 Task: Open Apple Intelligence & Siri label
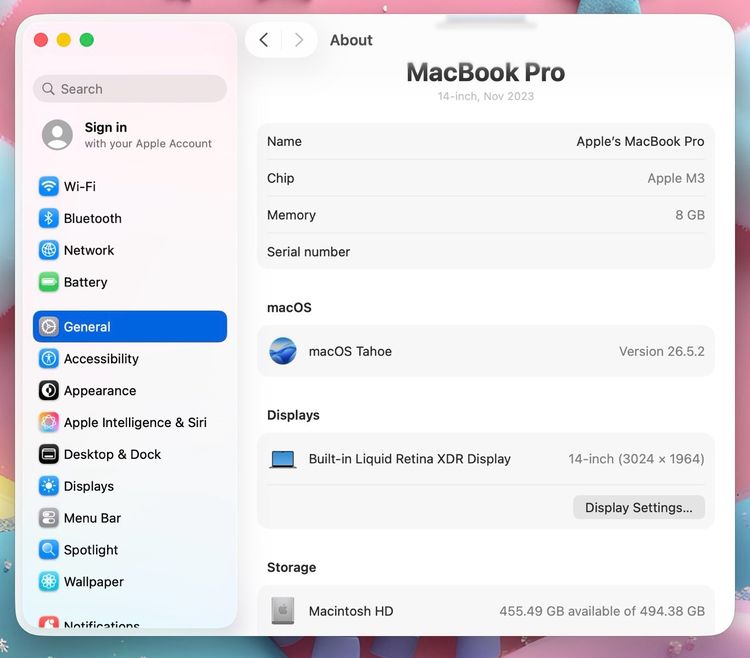135,423
